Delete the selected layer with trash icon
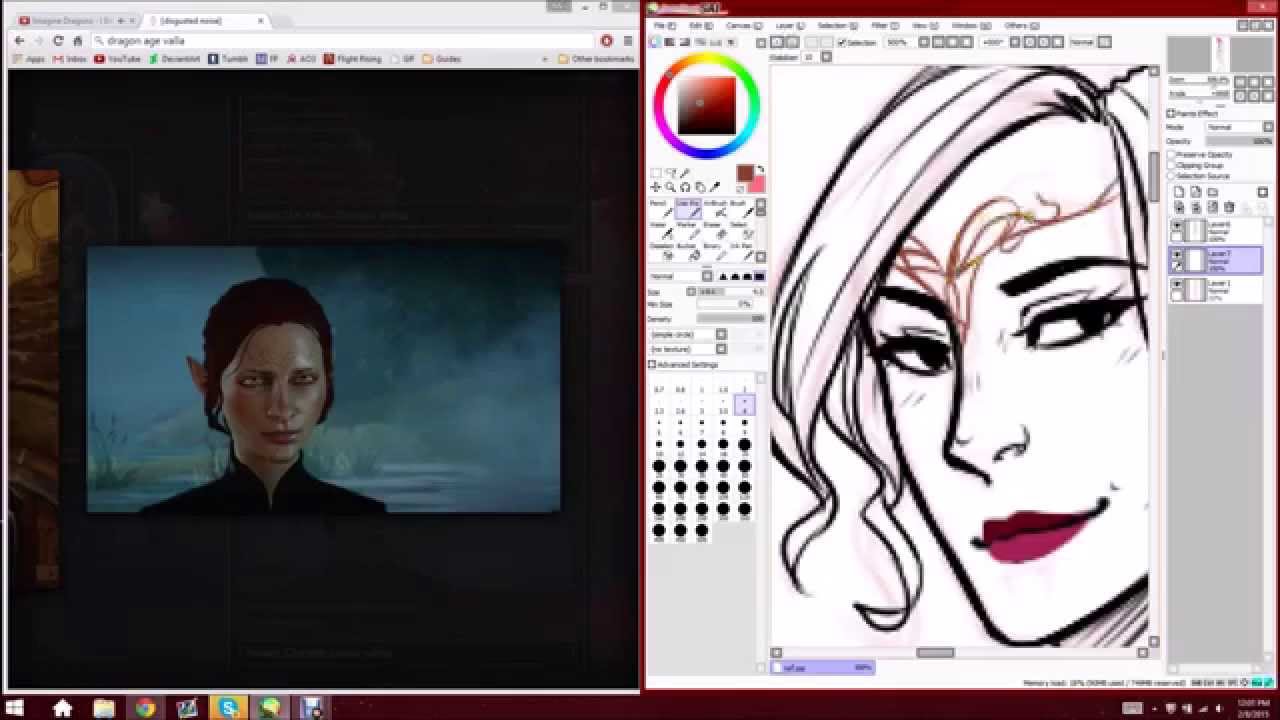1280x720 pixels. pyautogui.click(x=1230, y=207)
